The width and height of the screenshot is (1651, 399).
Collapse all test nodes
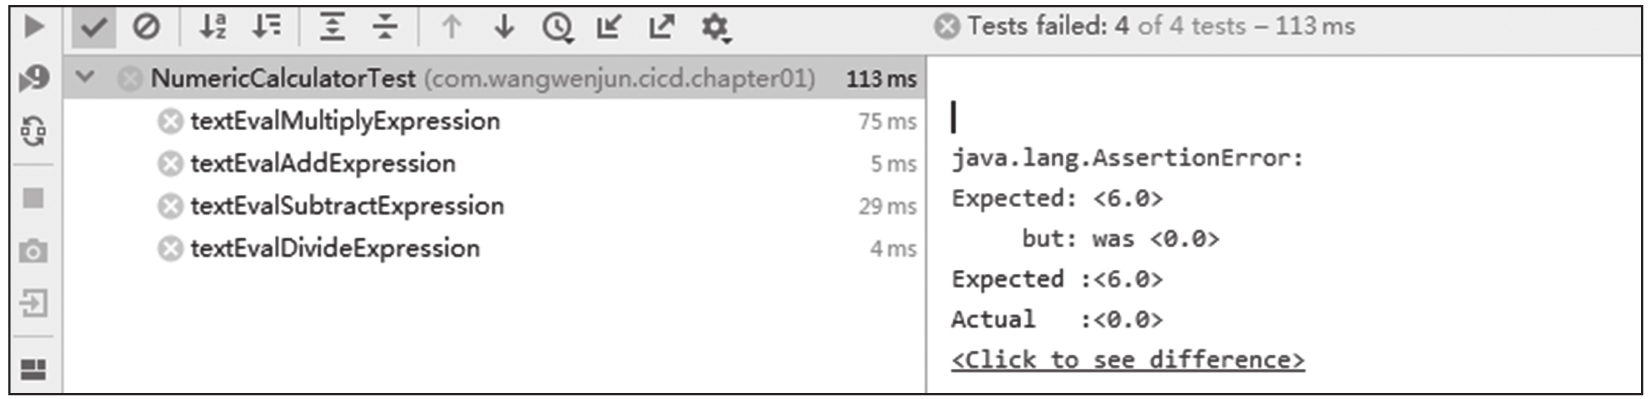pyautogui.click(x=385, y=27)
